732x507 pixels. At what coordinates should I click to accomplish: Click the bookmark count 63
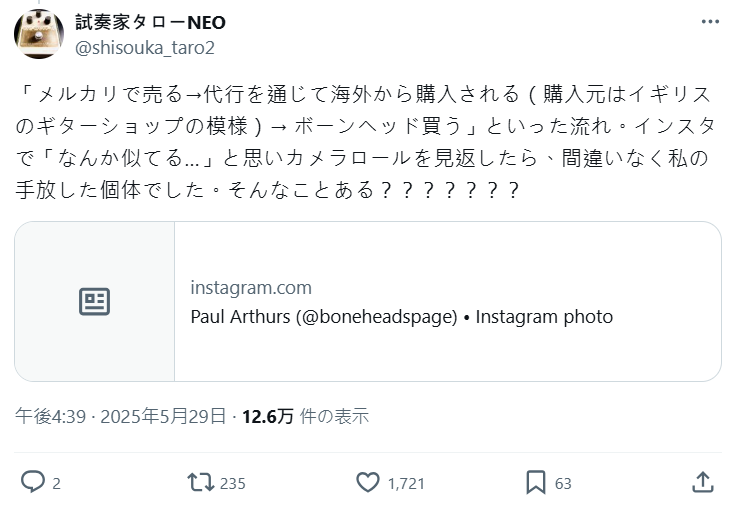(x=563, y=483)
